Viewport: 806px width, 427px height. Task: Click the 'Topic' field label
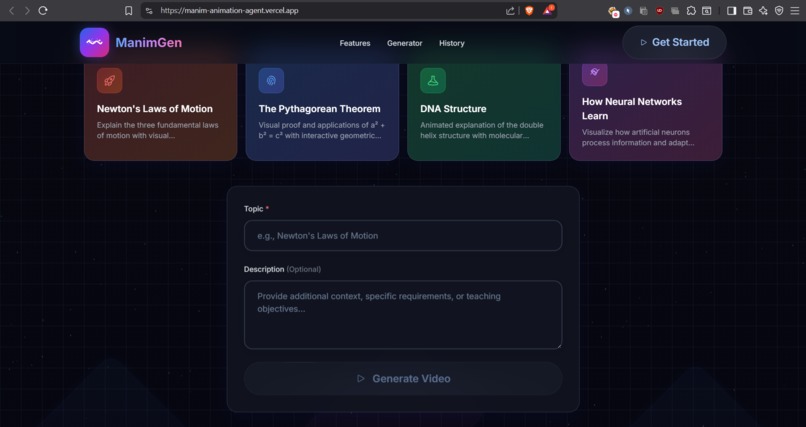click(253, 209)
